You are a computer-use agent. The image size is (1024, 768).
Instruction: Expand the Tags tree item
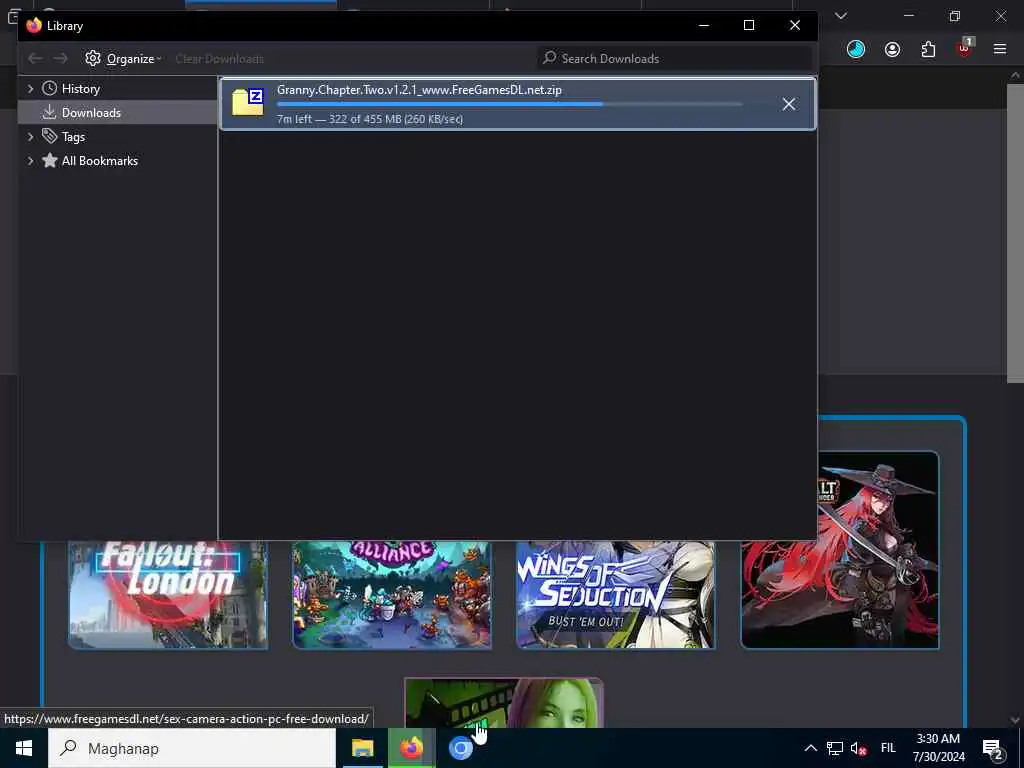pos(30,136)
